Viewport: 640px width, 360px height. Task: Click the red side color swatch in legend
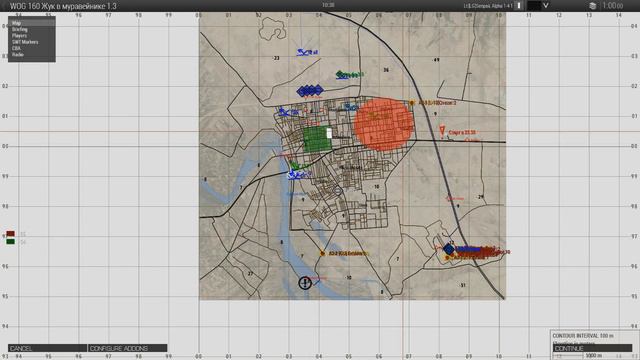click(11, 234)
